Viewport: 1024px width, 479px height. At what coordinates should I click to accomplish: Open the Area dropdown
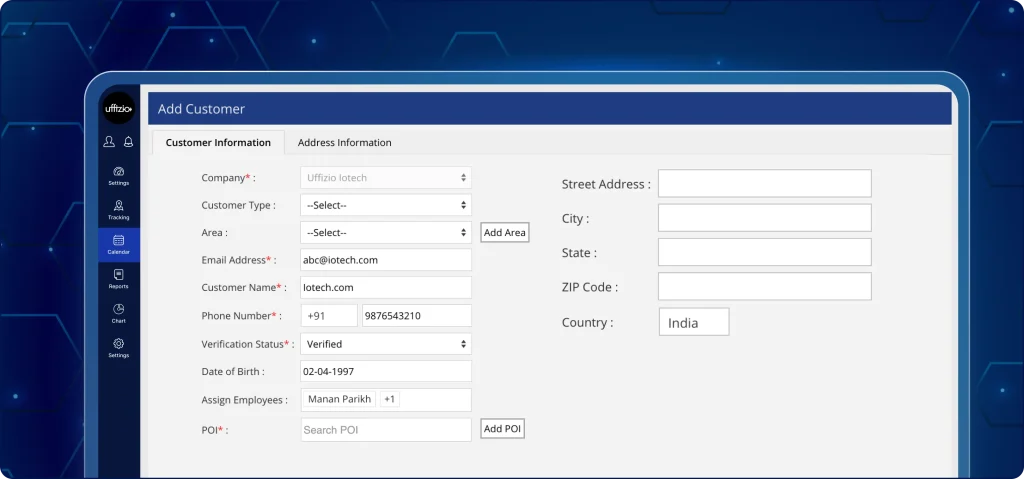pyautogui.click(x=386, y=233)
